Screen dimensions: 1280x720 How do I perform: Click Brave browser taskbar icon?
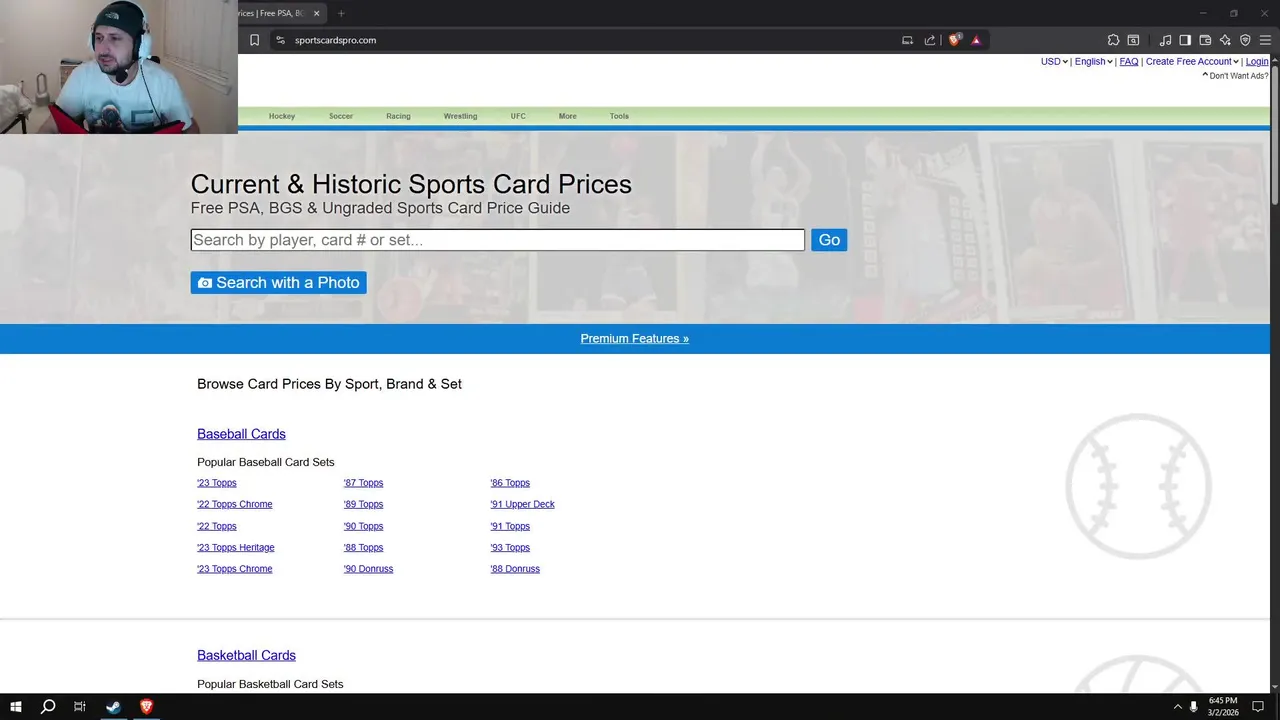(146, 707)
